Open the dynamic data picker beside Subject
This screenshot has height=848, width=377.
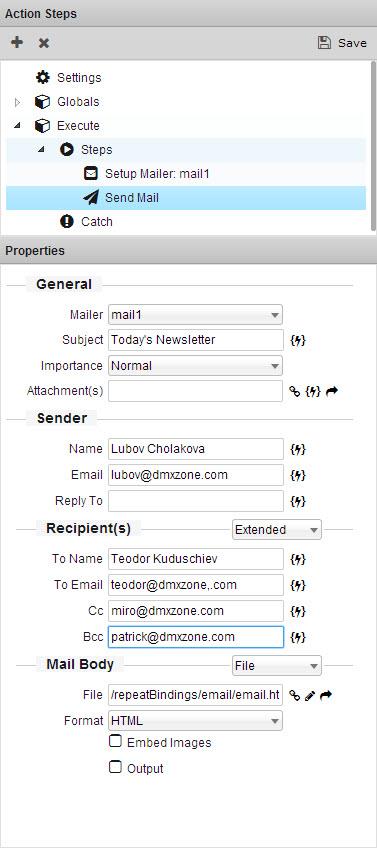click(298, 340)
